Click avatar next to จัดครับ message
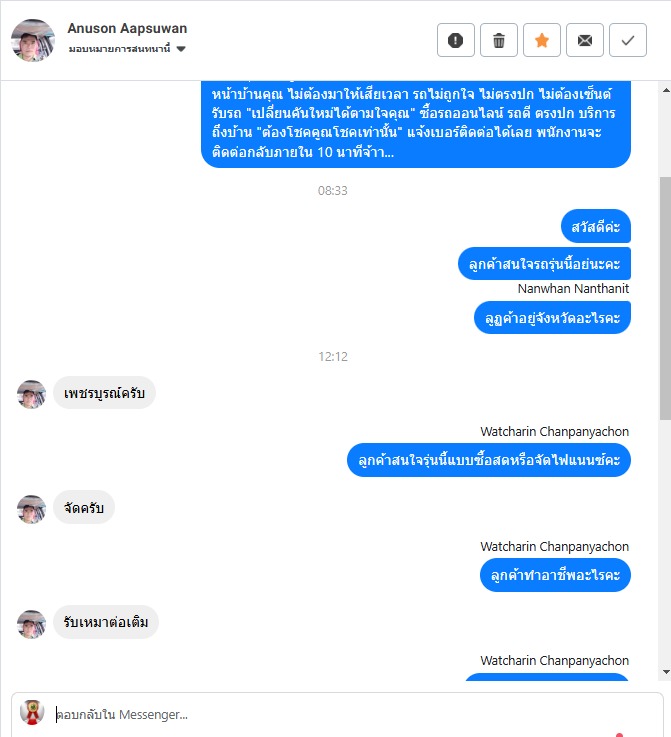The image size is (671, 737). click(31, 509)
